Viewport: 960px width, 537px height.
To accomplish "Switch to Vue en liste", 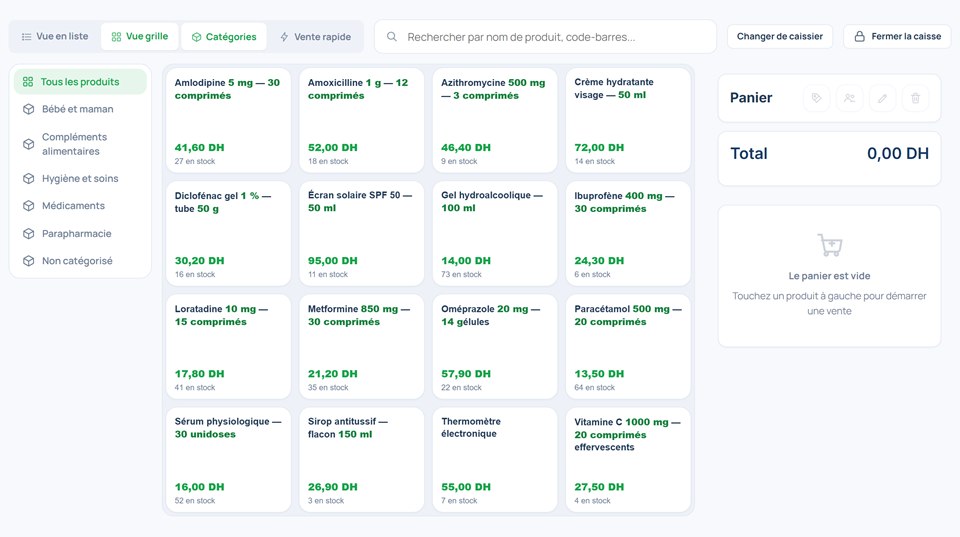I will point(54,36).
